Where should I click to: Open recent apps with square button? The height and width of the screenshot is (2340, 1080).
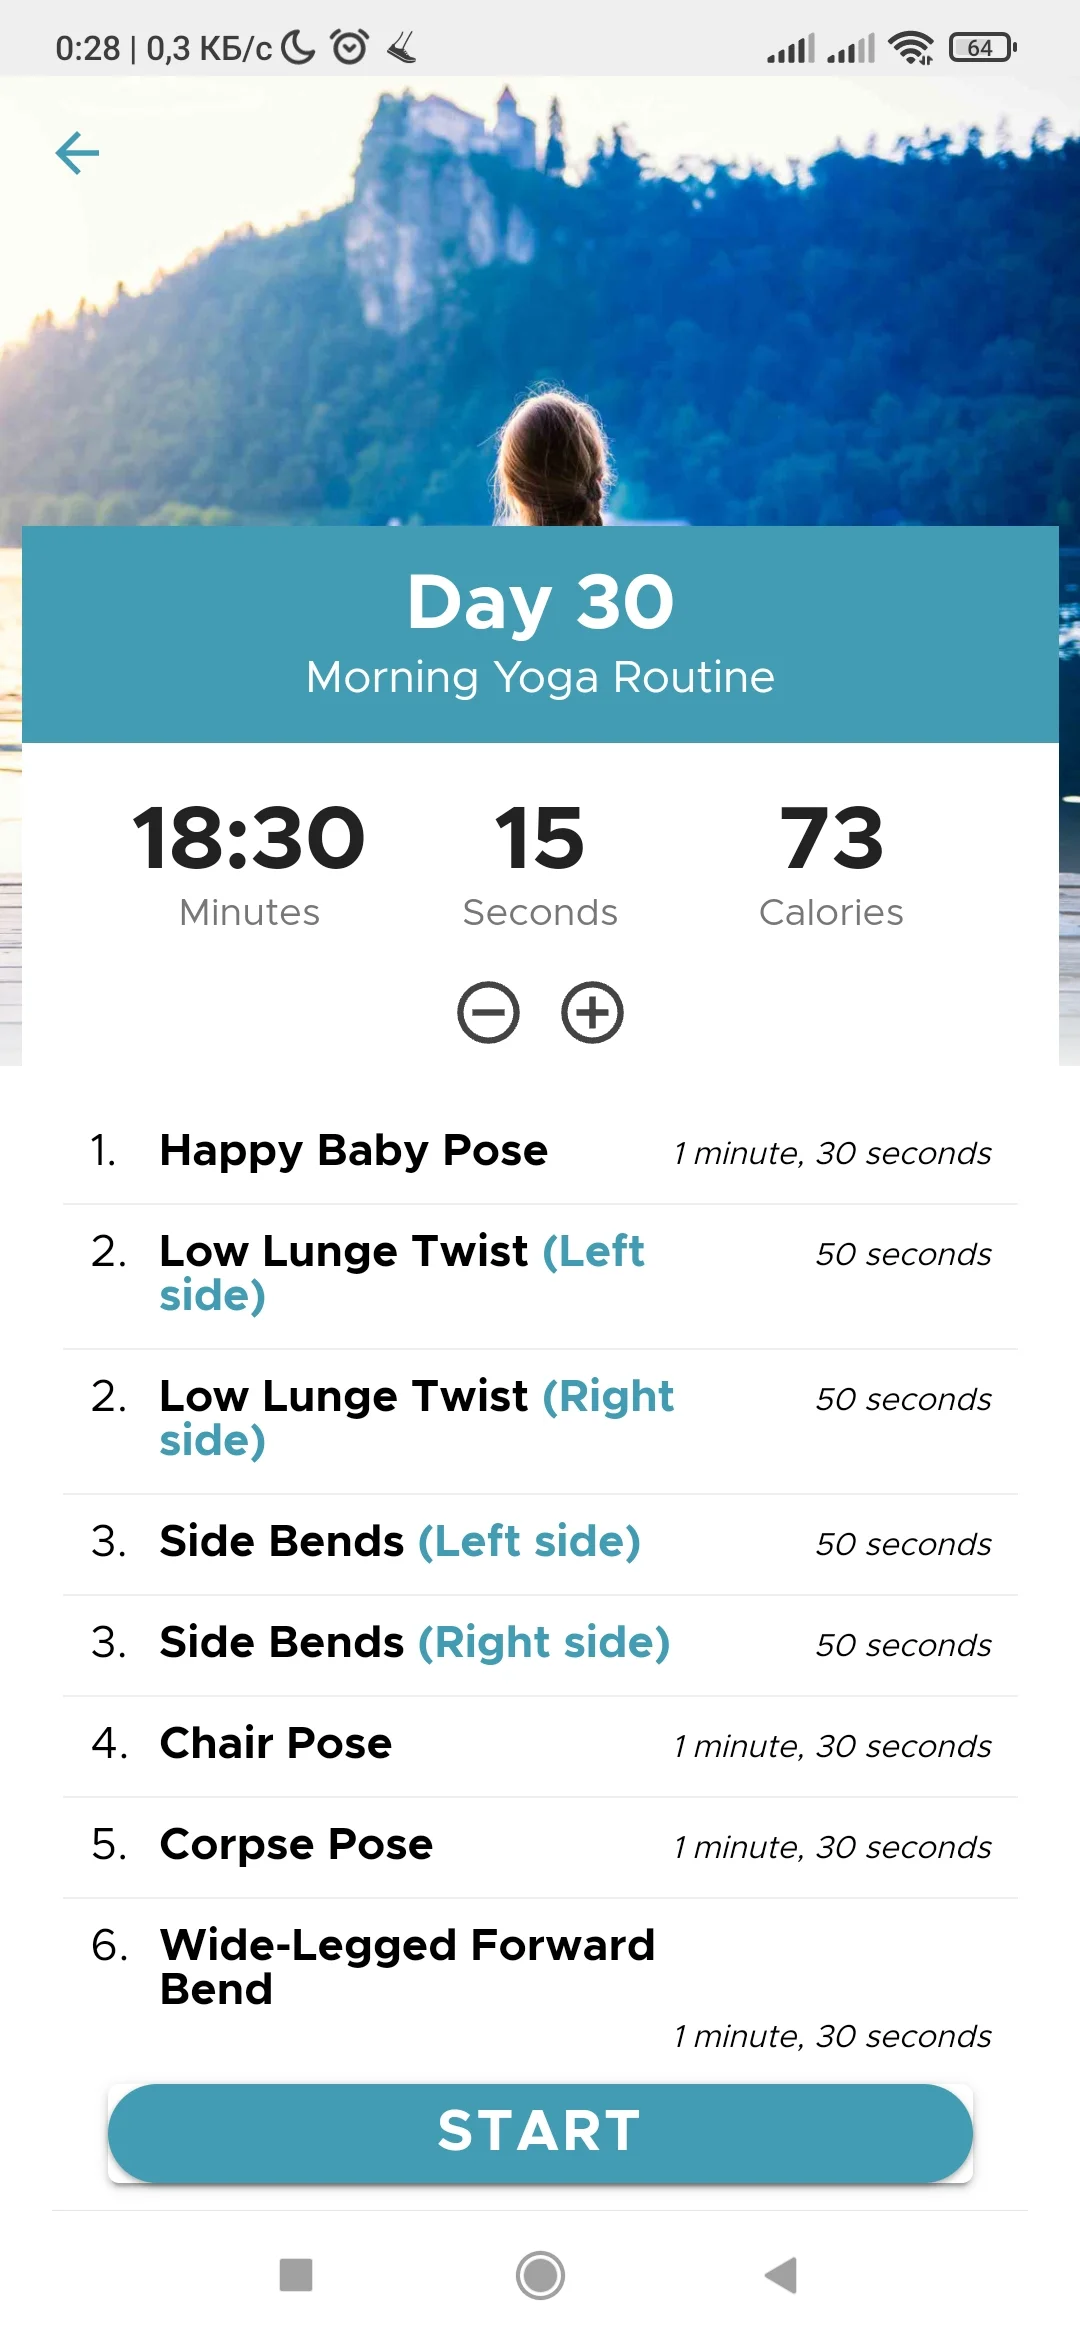pyautogui.click(x=296, y=2275)
